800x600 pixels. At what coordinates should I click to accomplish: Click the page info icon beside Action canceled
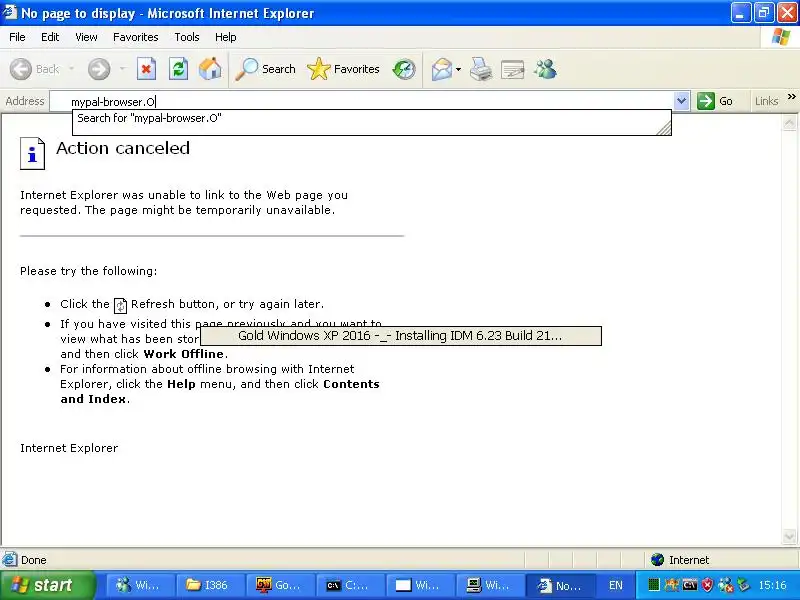click(33, 153)
